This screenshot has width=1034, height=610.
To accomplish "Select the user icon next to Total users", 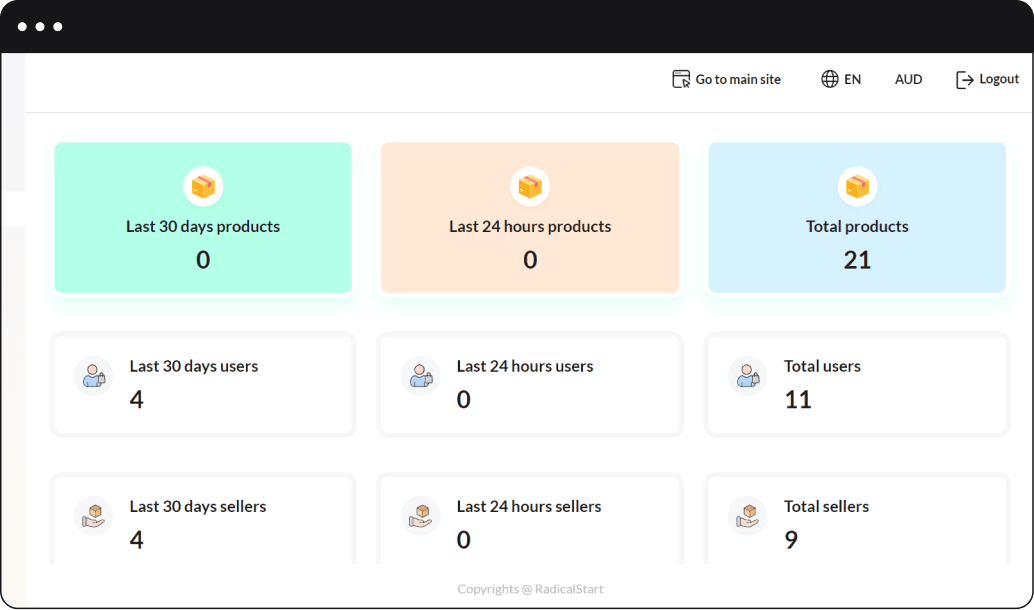I will (x=747, y=377).
